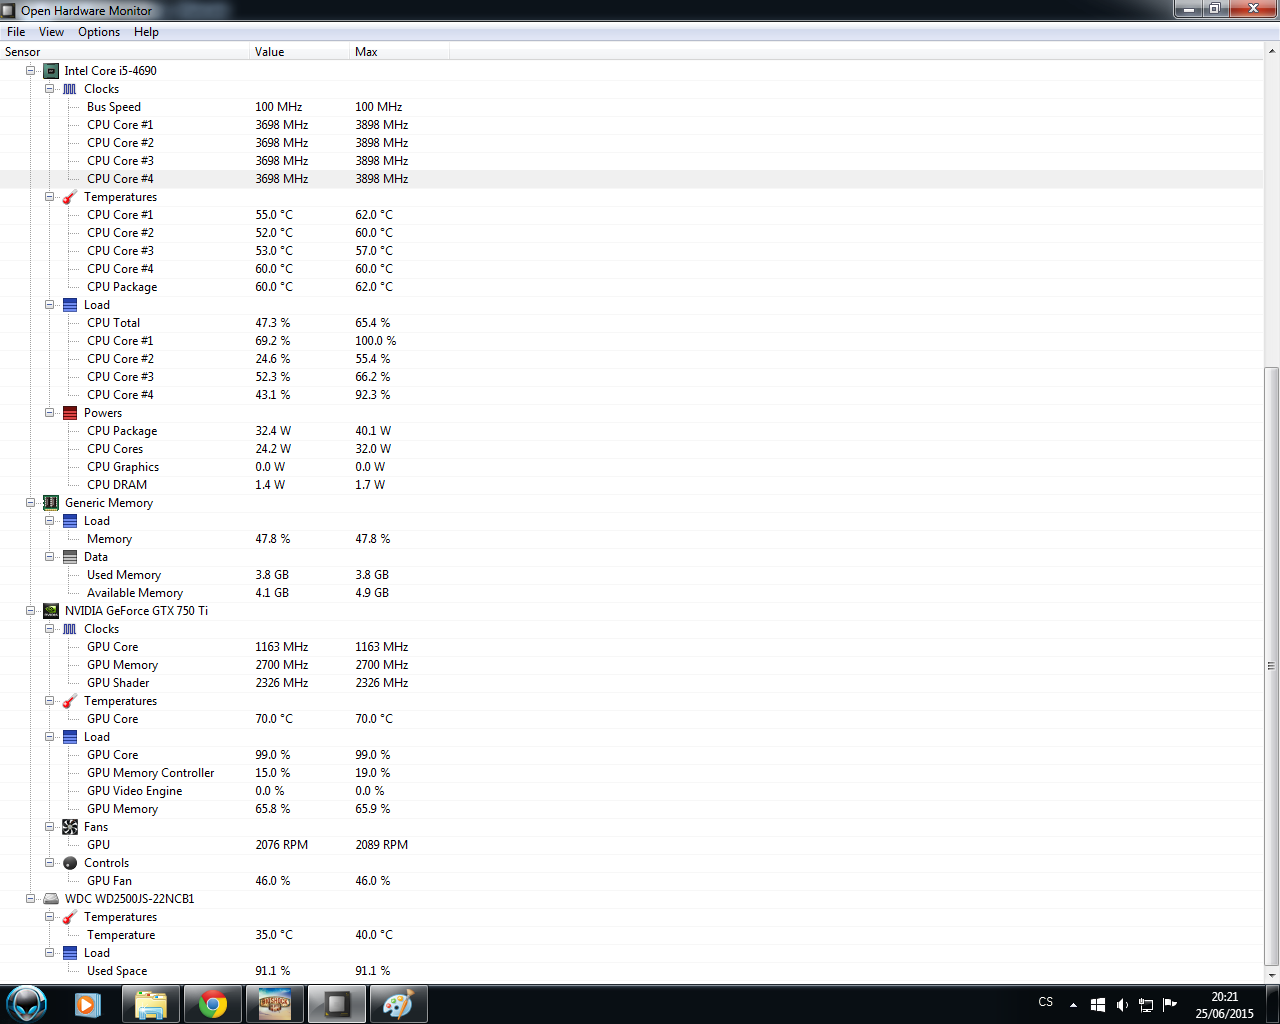
Task: Open the Help menu
Action: (x=146, y=32)
